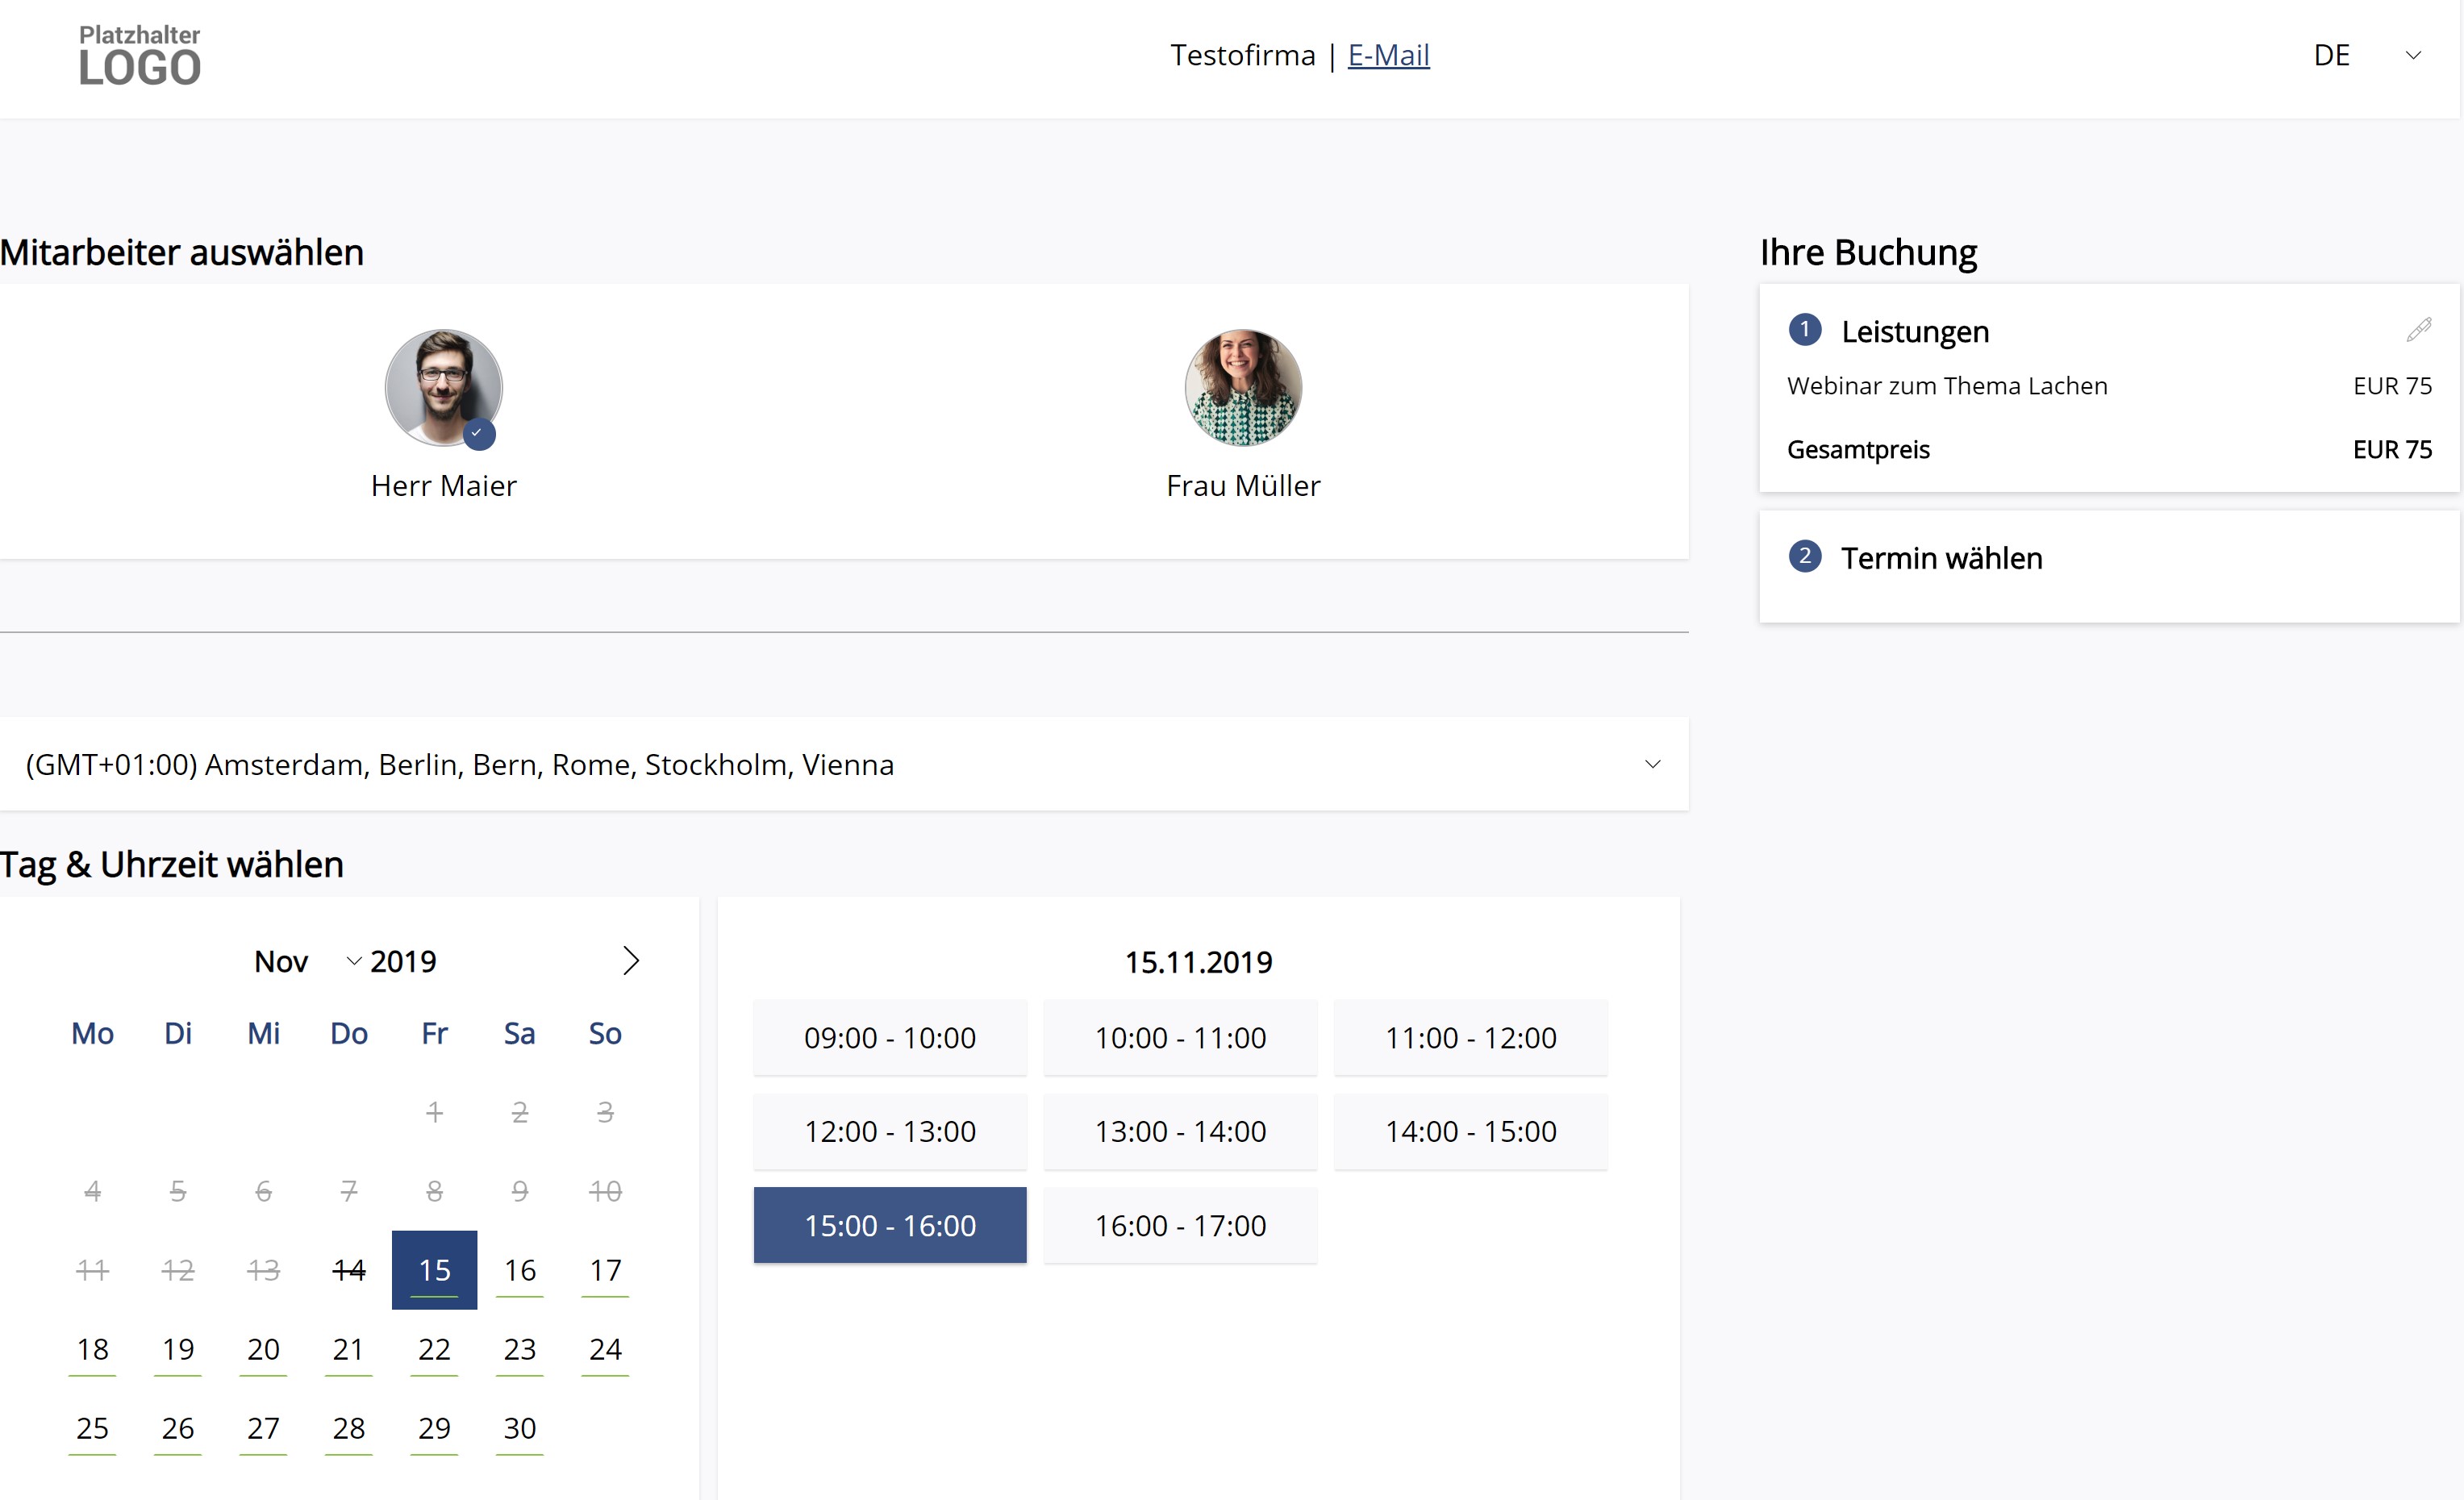Click step 1 badge next to Leistungen
This screenshot has width=2464, height=1500.
[1804, 329]
